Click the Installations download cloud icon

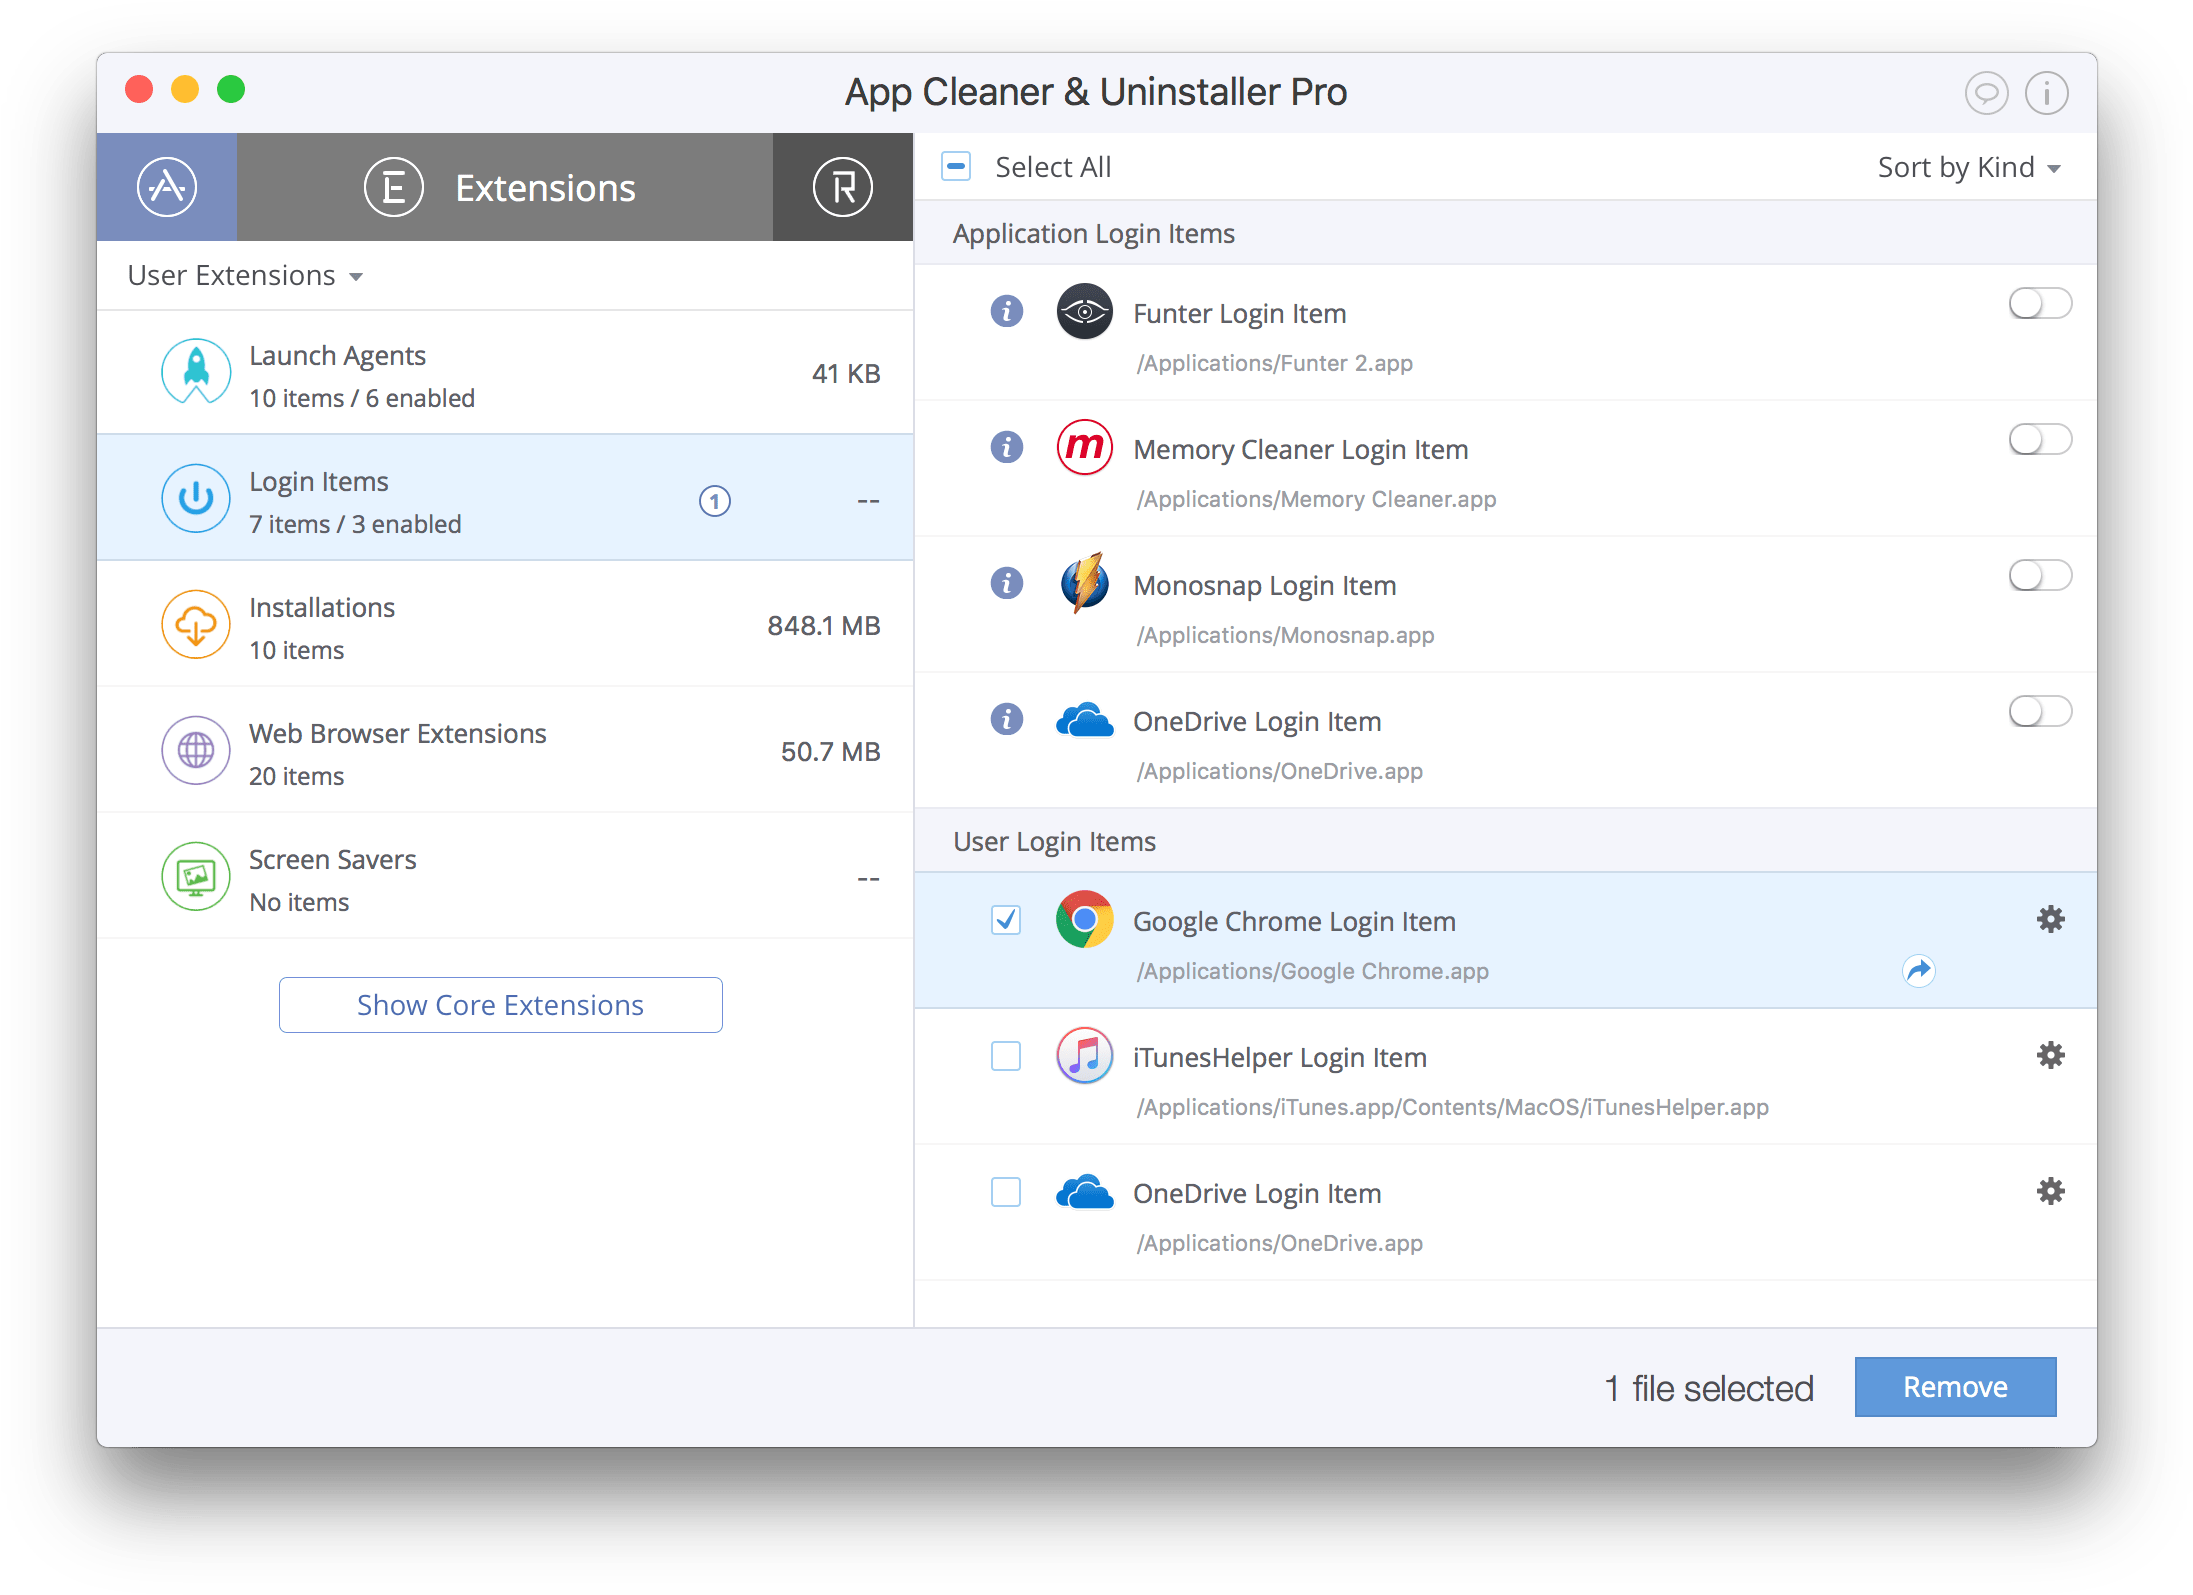[x=196, y=624]
